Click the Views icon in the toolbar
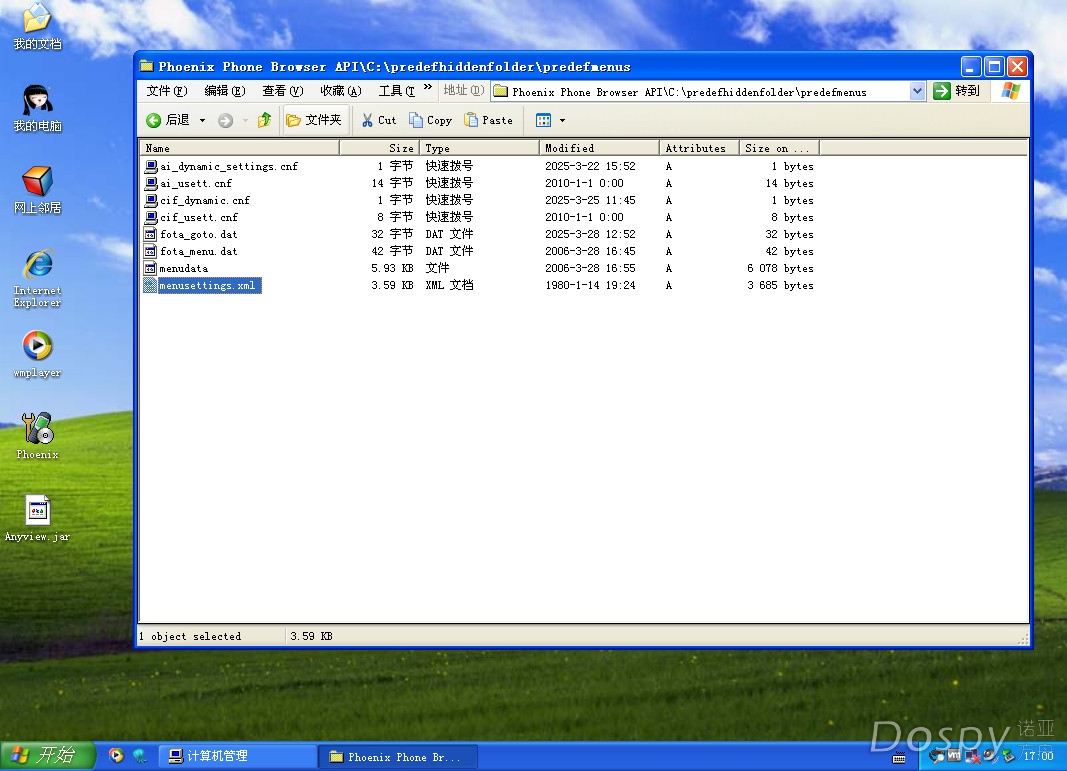This screenshot has width=1067, height=771. pyautogui.click(x=543, y=120)
